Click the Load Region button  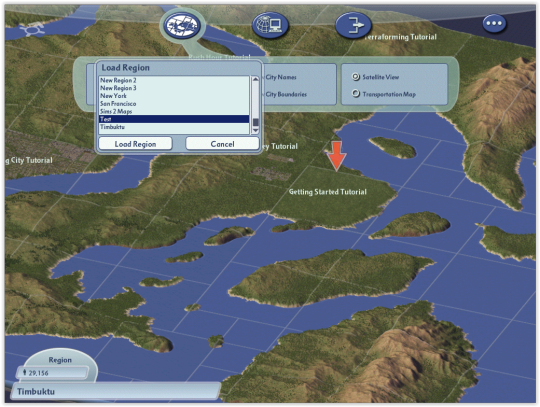[135, 144]
